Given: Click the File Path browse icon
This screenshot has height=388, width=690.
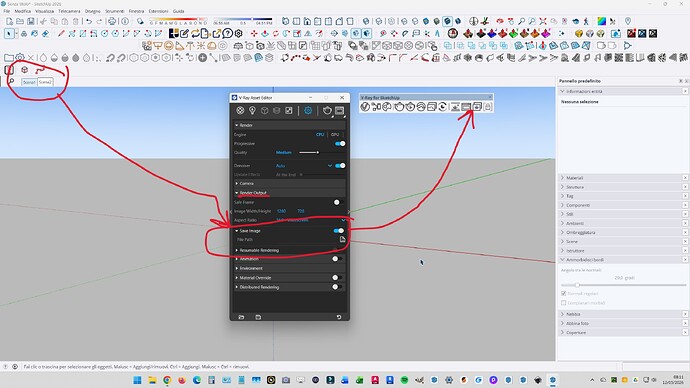Looking at the screenshot, I should (342, 239).
